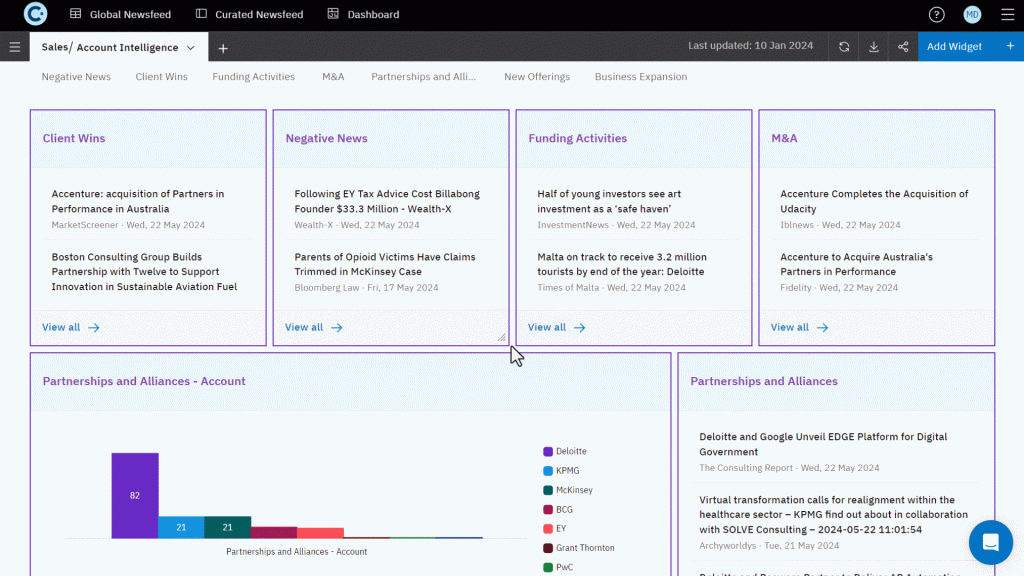The height and width of the screenshot is (576, 1024).
Task: Click the MD user avatar icon
Action: pos(971,14)
